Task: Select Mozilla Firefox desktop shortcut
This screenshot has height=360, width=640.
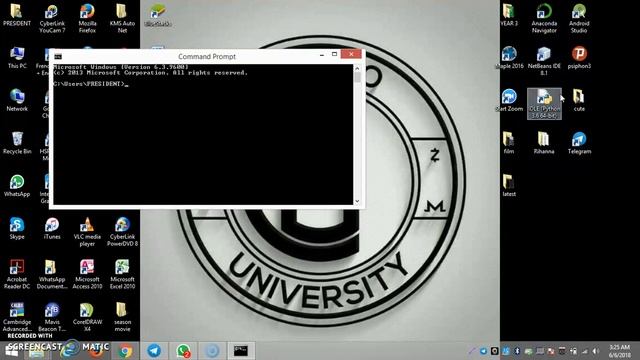Action: [87, 18]
